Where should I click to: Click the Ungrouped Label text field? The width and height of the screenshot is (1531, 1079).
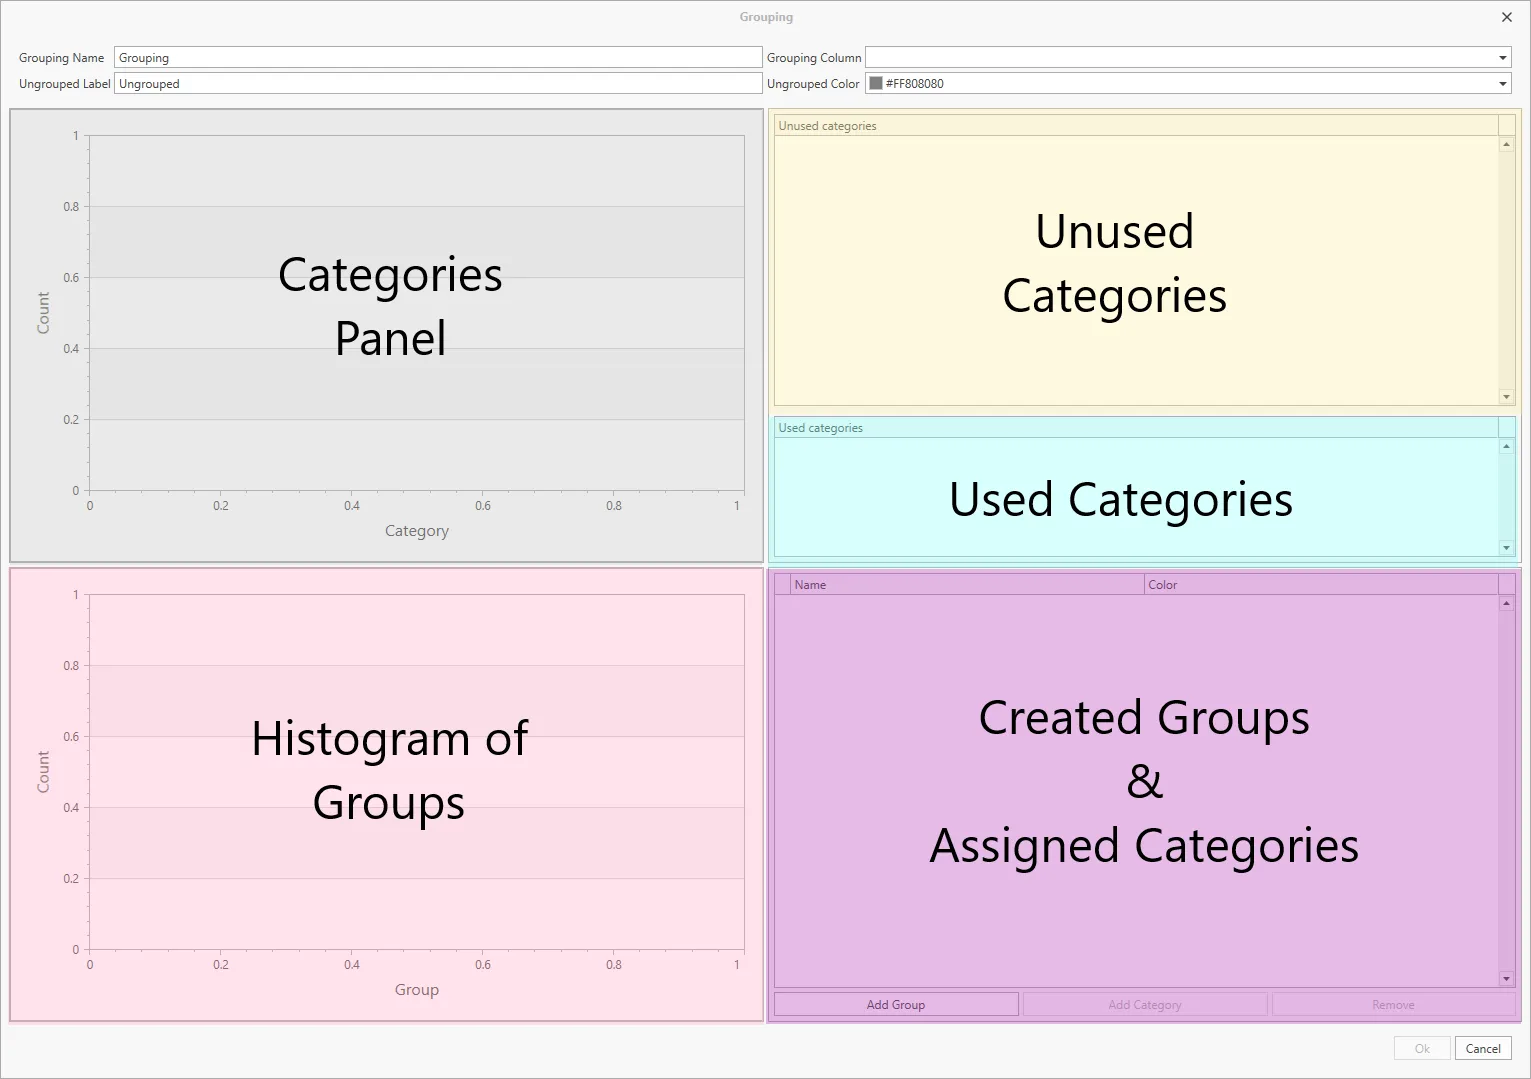438,84
